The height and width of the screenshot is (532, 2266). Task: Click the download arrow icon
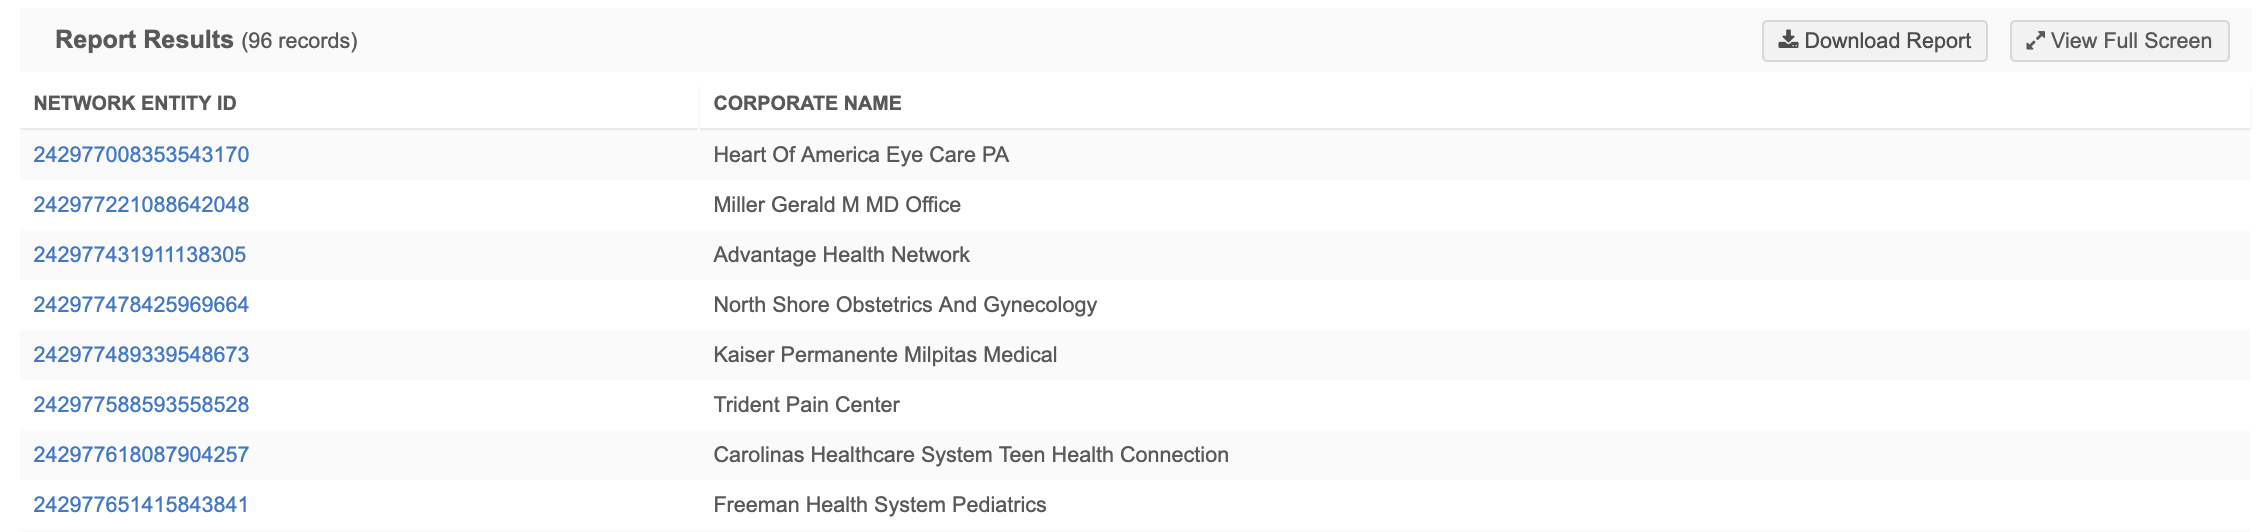click(x=1788, y=40)
